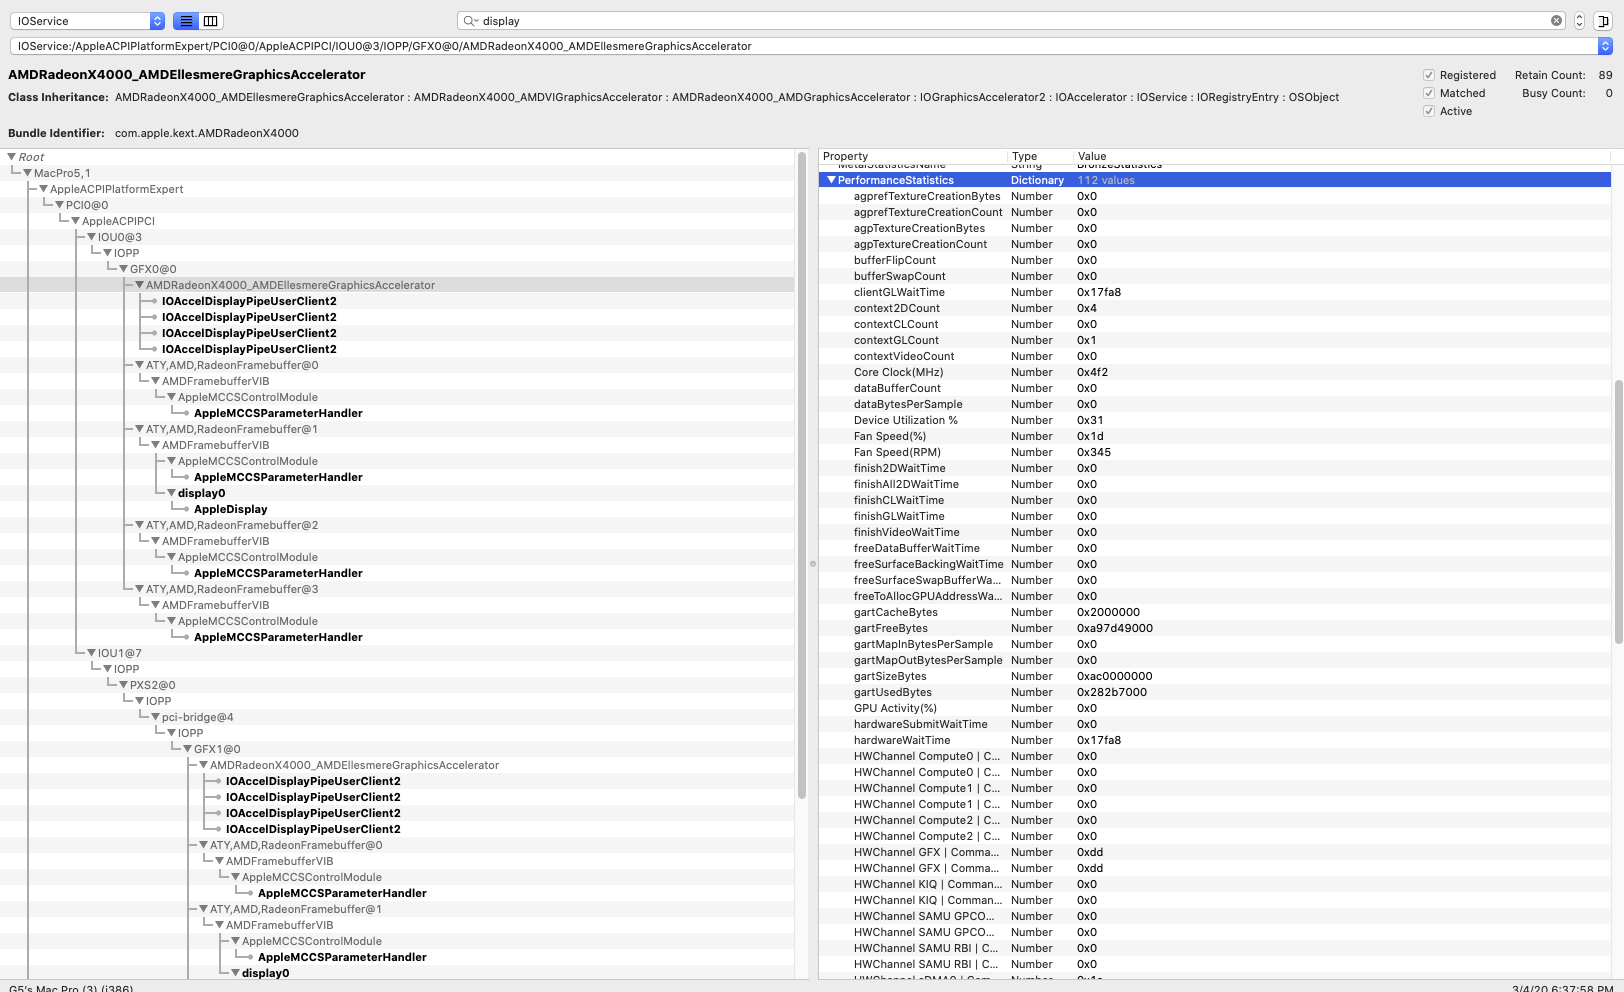Collapse the PerformanceStatistics dictionary triangle
This screenshot has height=992, width=1624.
[831, 180]
